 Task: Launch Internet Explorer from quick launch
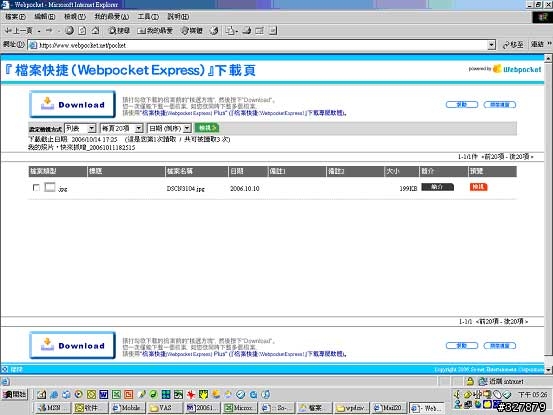(x=54, y=395)
